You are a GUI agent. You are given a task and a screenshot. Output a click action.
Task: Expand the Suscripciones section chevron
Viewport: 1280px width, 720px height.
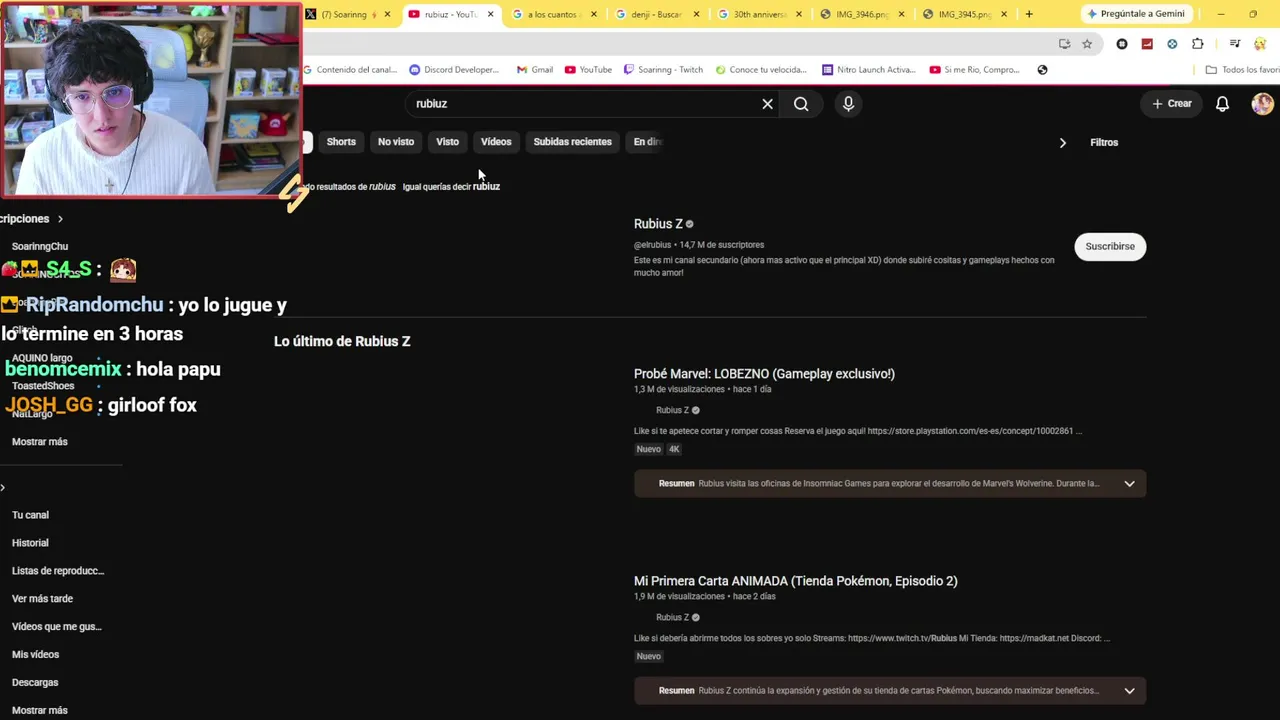click(60, 219)
